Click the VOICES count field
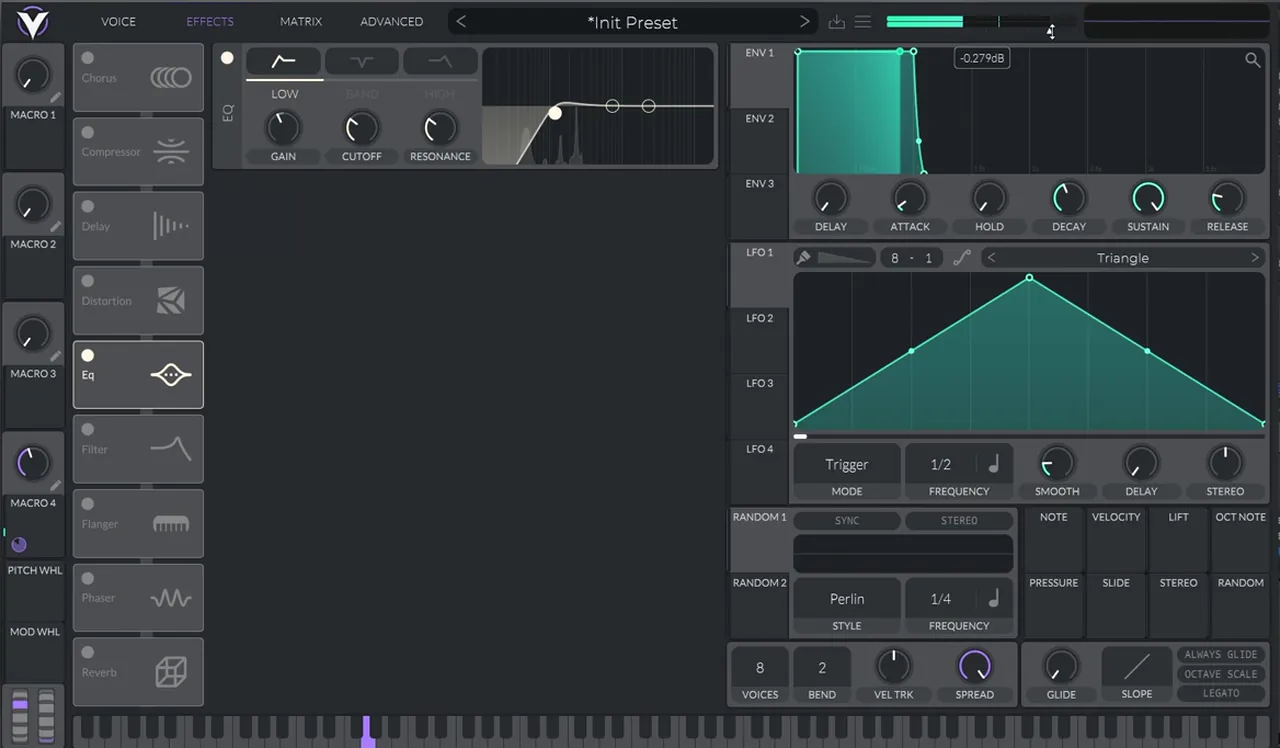Screen dimensions: 1280x748 click(760, 668)
